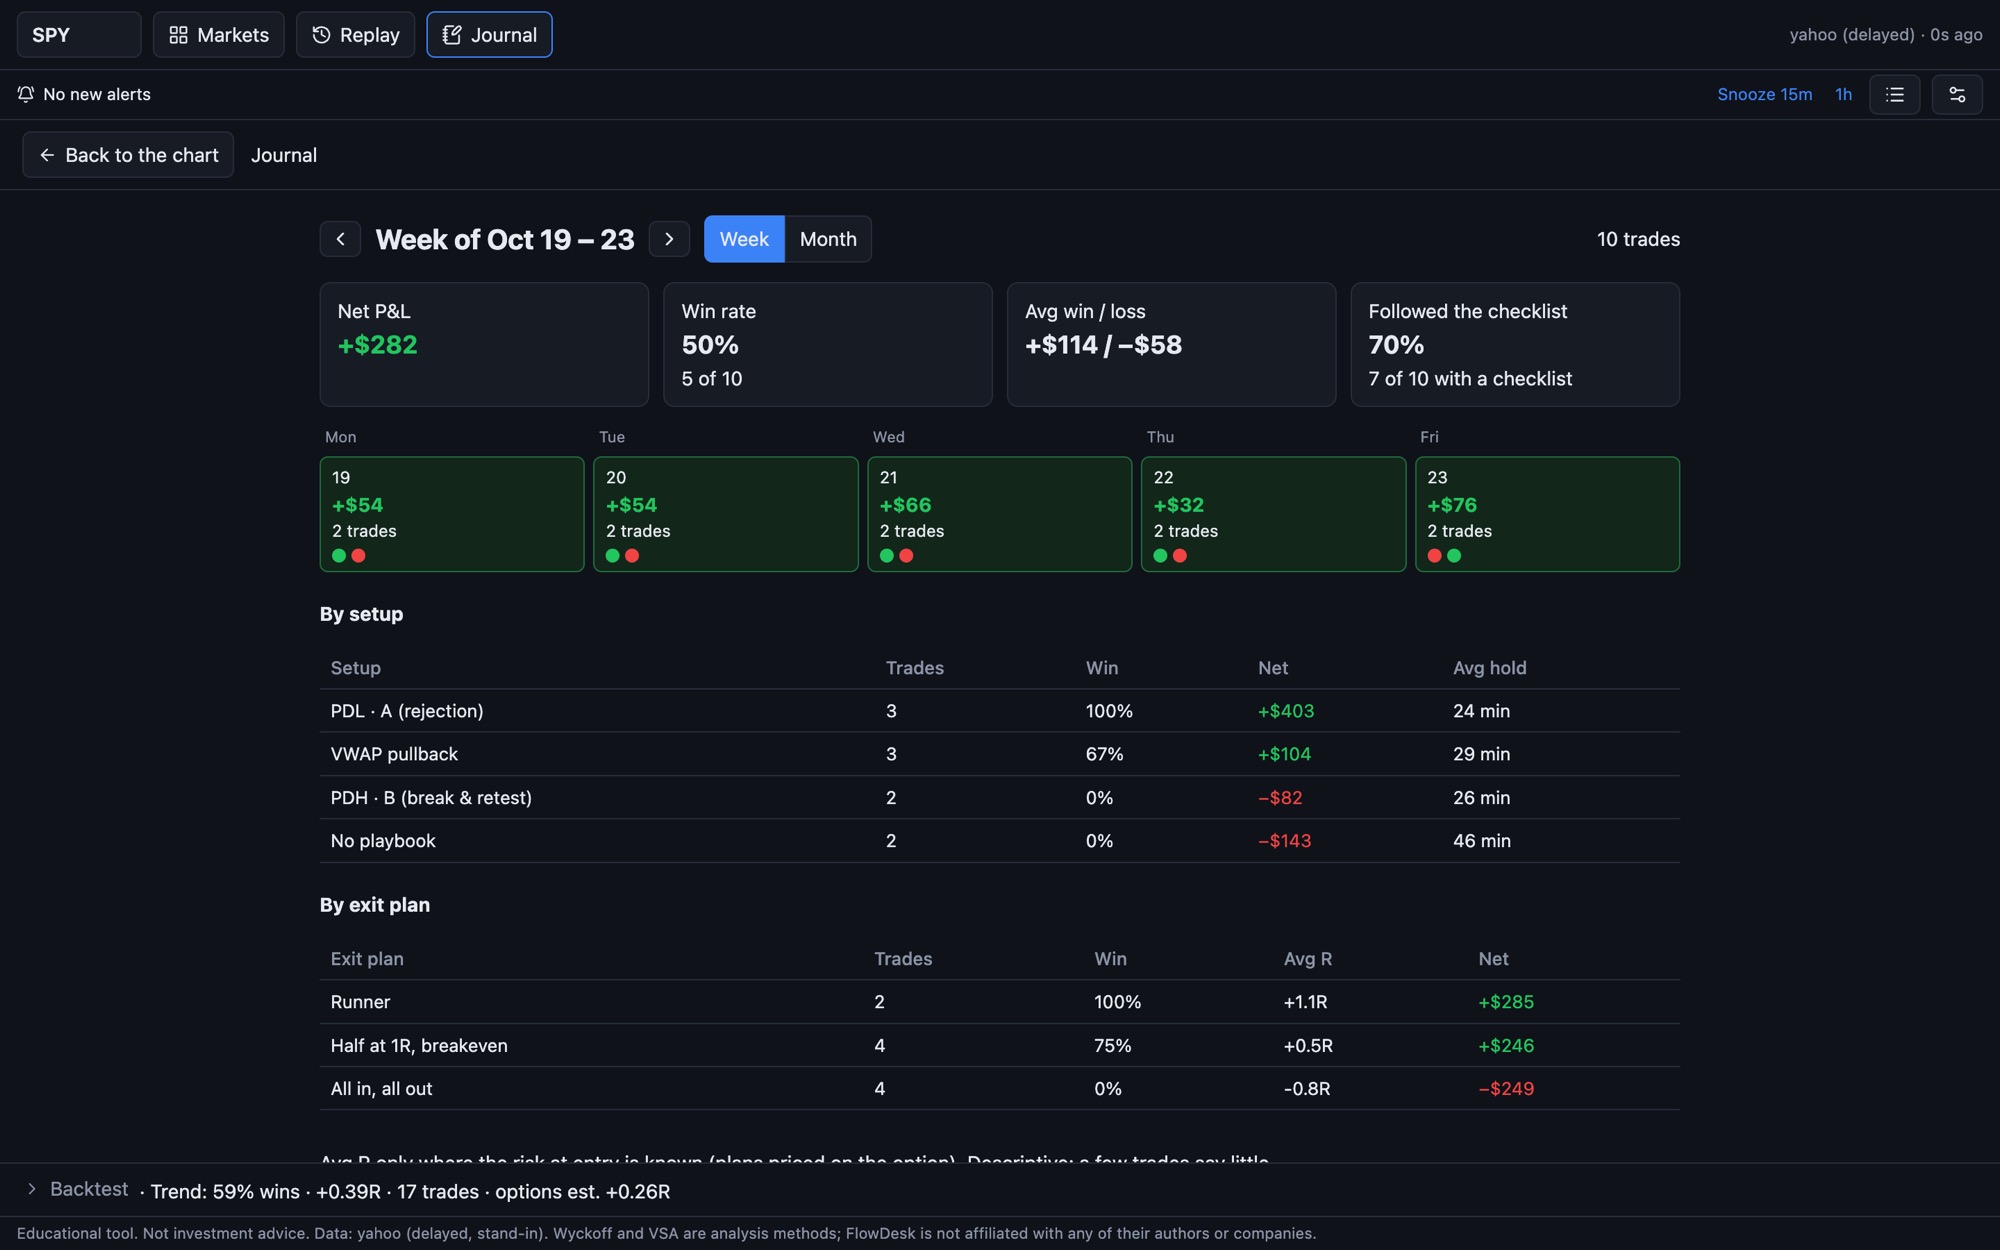
Task: Click the Avg hold column header
Action: pyautogui.click(x=1489, y=668)
